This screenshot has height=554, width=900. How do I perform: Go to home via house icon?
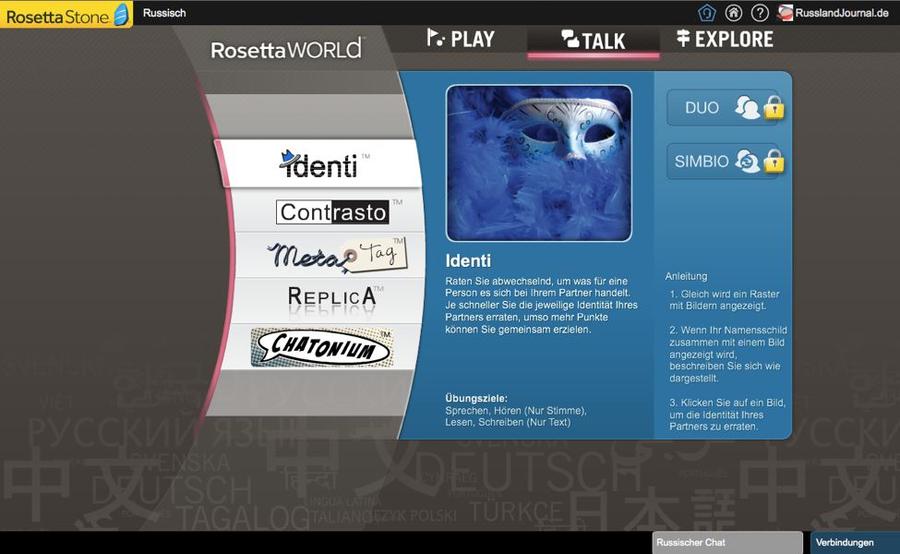point(733,13)
